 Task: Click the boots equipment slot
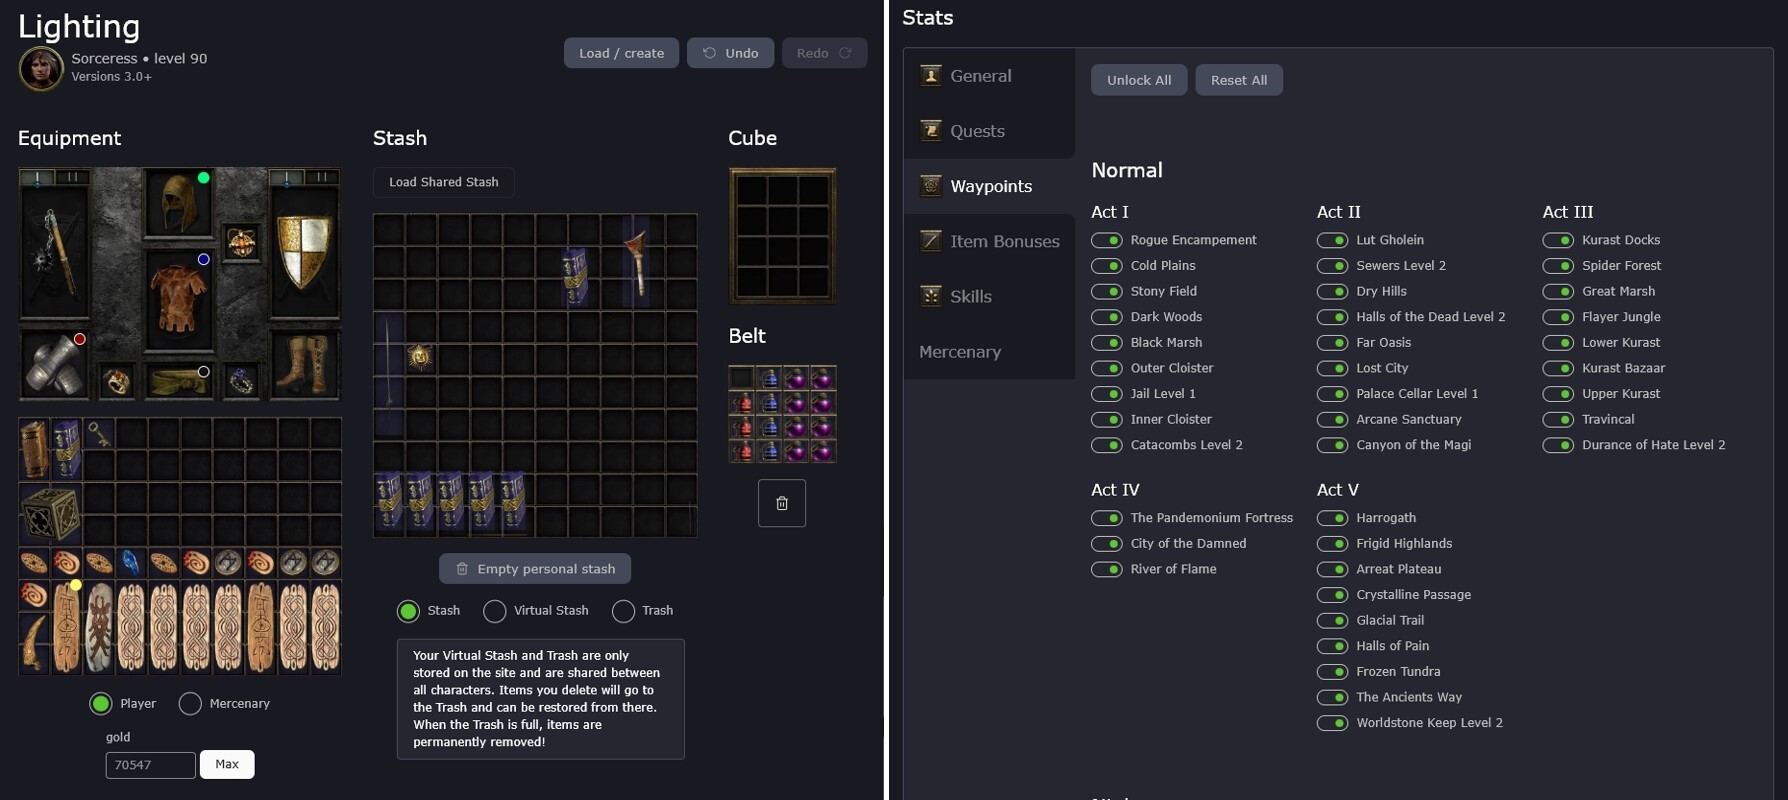[304, 364]
